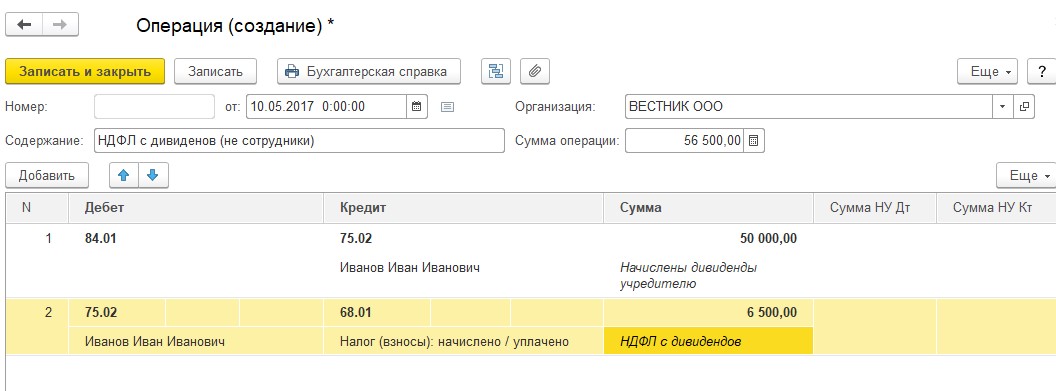Move the row up with the blue arrow
The height and width of the screenshot is (391, 1056).
[x=124, y=176]
